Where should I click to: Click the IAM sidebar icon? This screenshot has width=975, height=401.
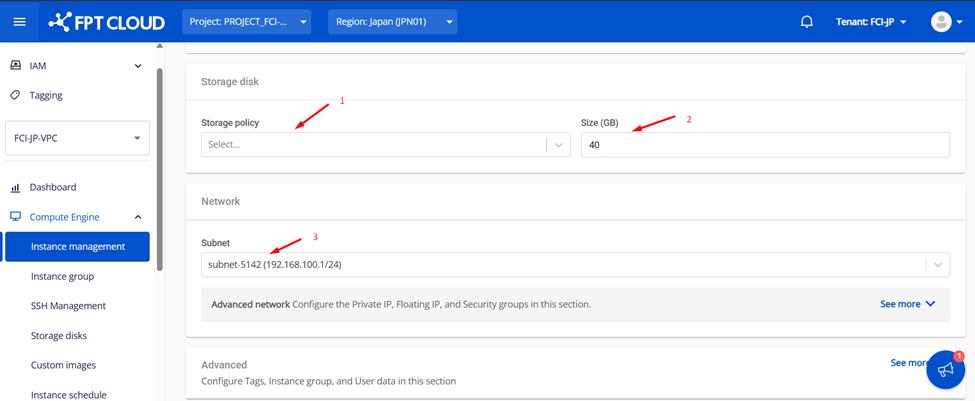(15, 66)
